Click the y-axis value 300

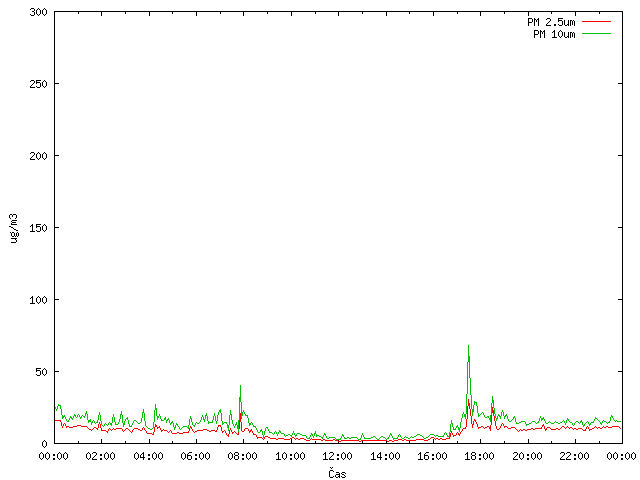[x=38, y=12]
